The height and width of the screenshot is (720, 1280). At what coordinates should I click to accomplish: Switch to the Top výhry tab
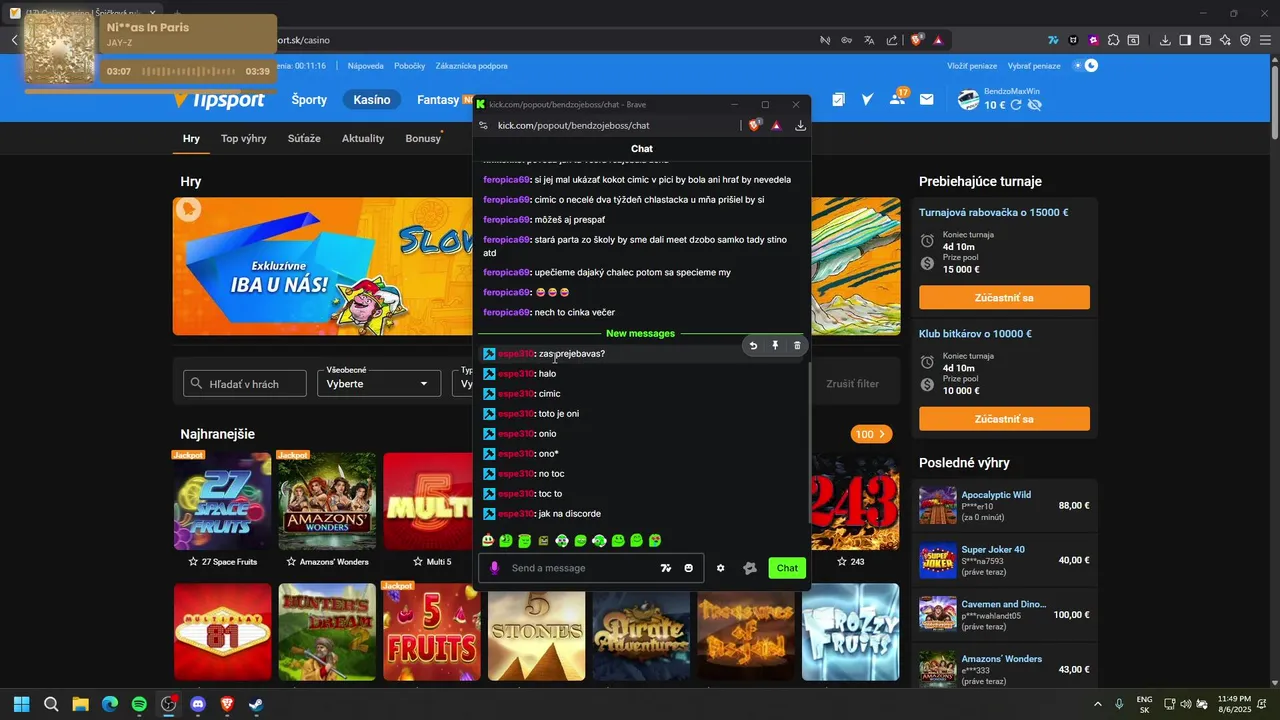pos(244,139)
